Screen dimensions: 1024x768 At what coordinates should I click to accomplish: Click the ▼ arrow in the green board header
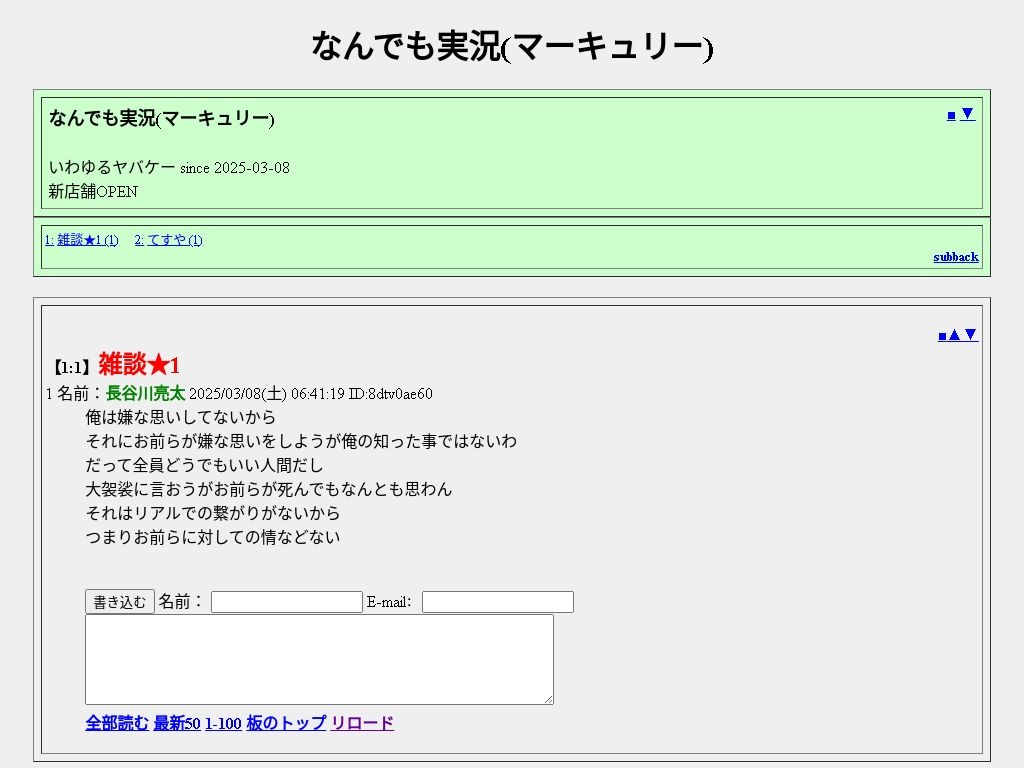pyautogui.click(x=967, y=114)
